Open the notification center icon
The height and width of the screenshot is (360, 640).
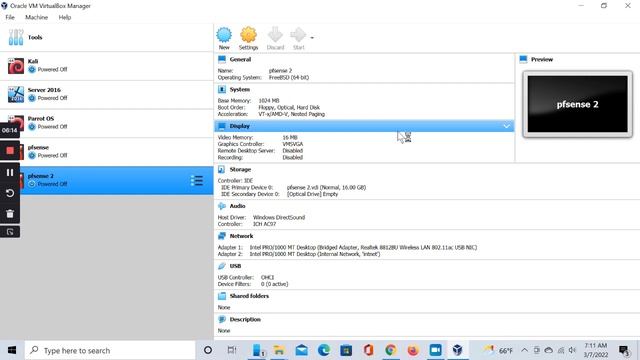[624, 350]
